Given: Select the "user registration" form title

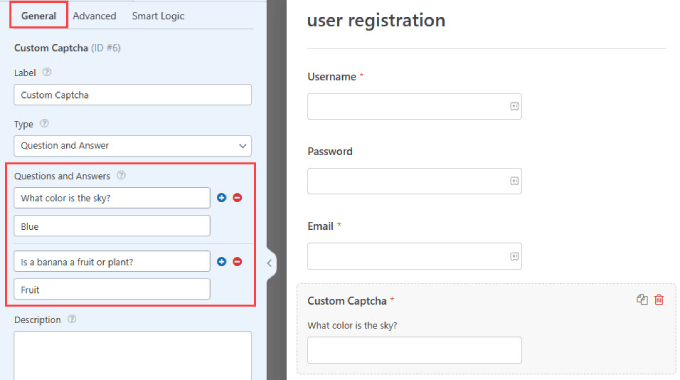Looking at the screenshot, I should tap(376, 20).
